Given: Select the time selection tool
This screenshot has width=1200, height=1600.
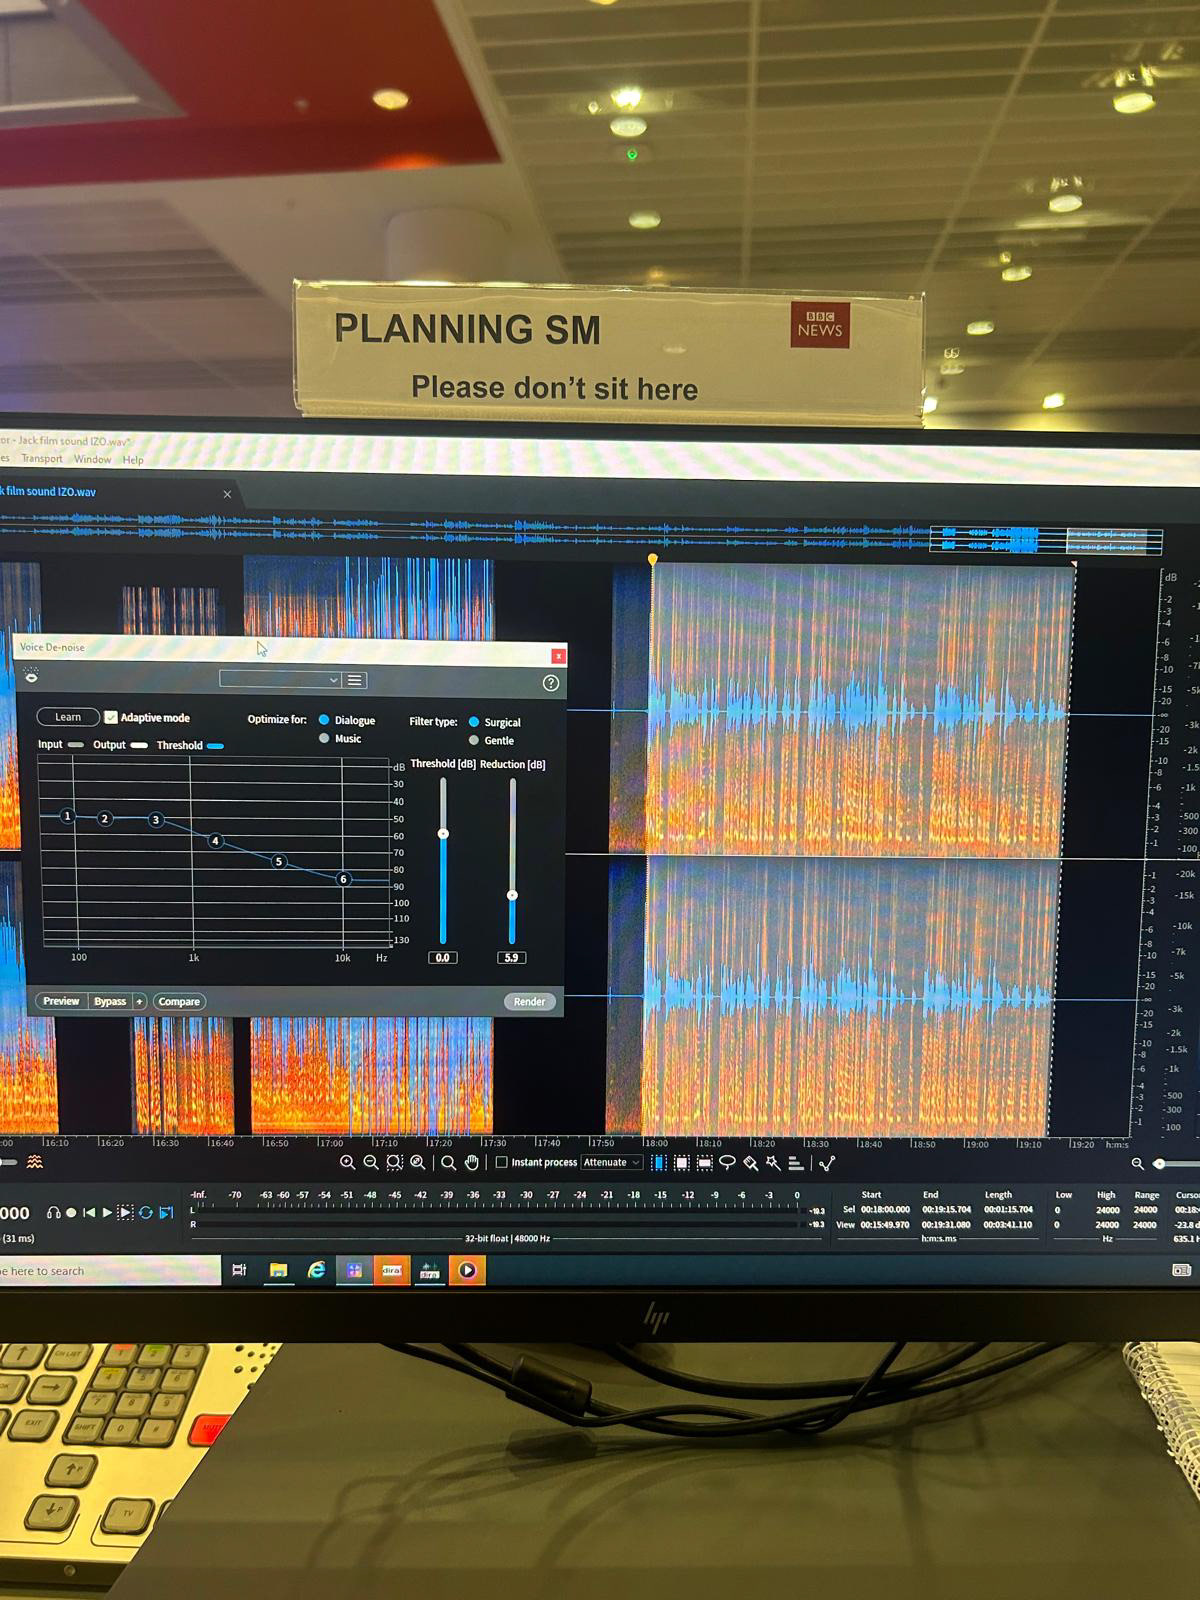Looking at the screenshot, I should 658,1162.
